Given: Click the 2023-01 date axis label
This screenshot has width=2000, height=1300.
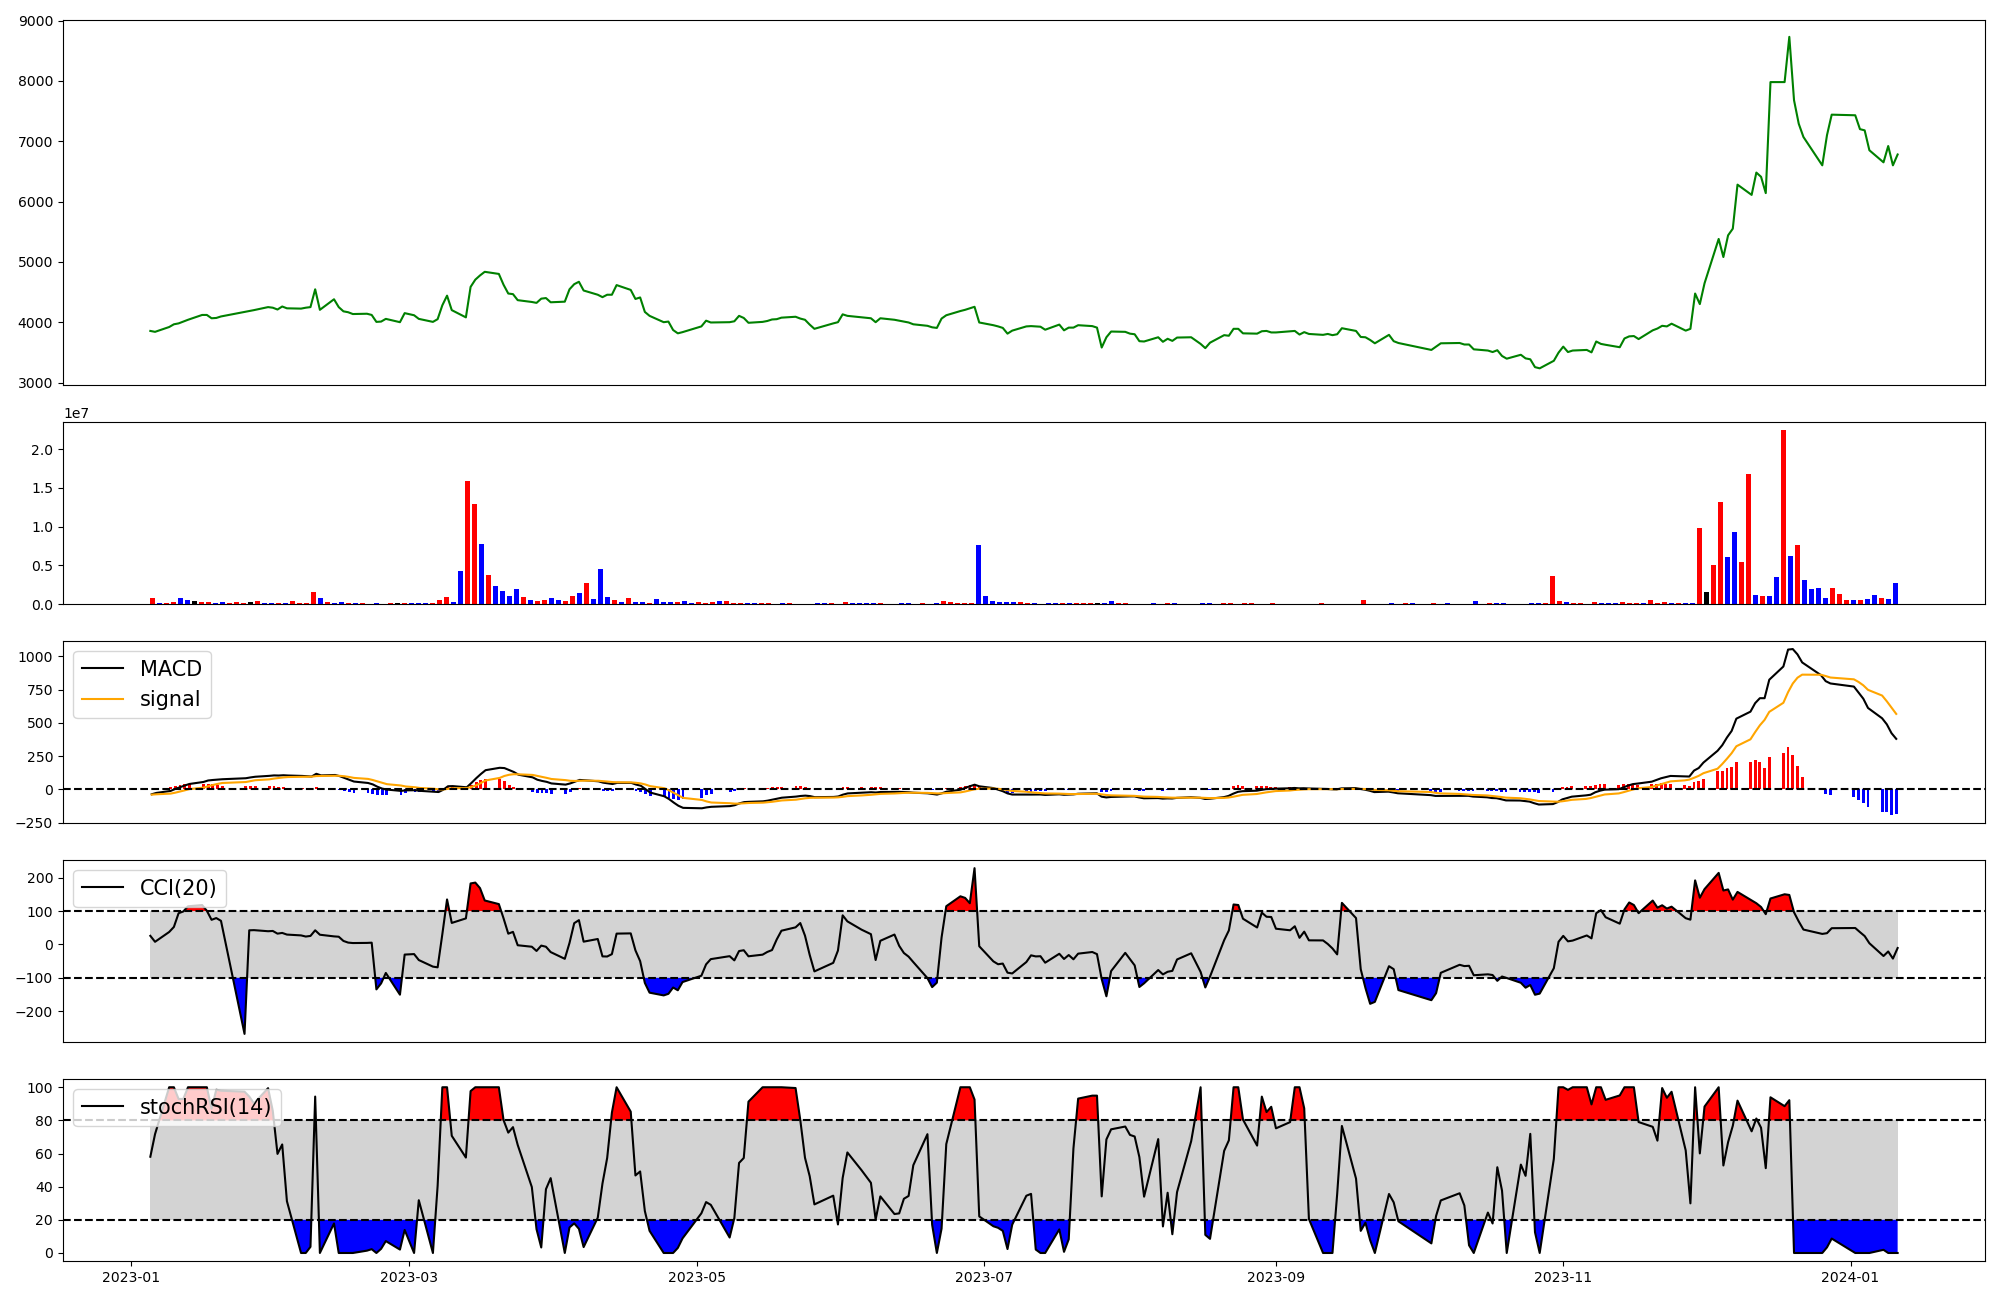Looking at the screenshot, I should 131,1277.
